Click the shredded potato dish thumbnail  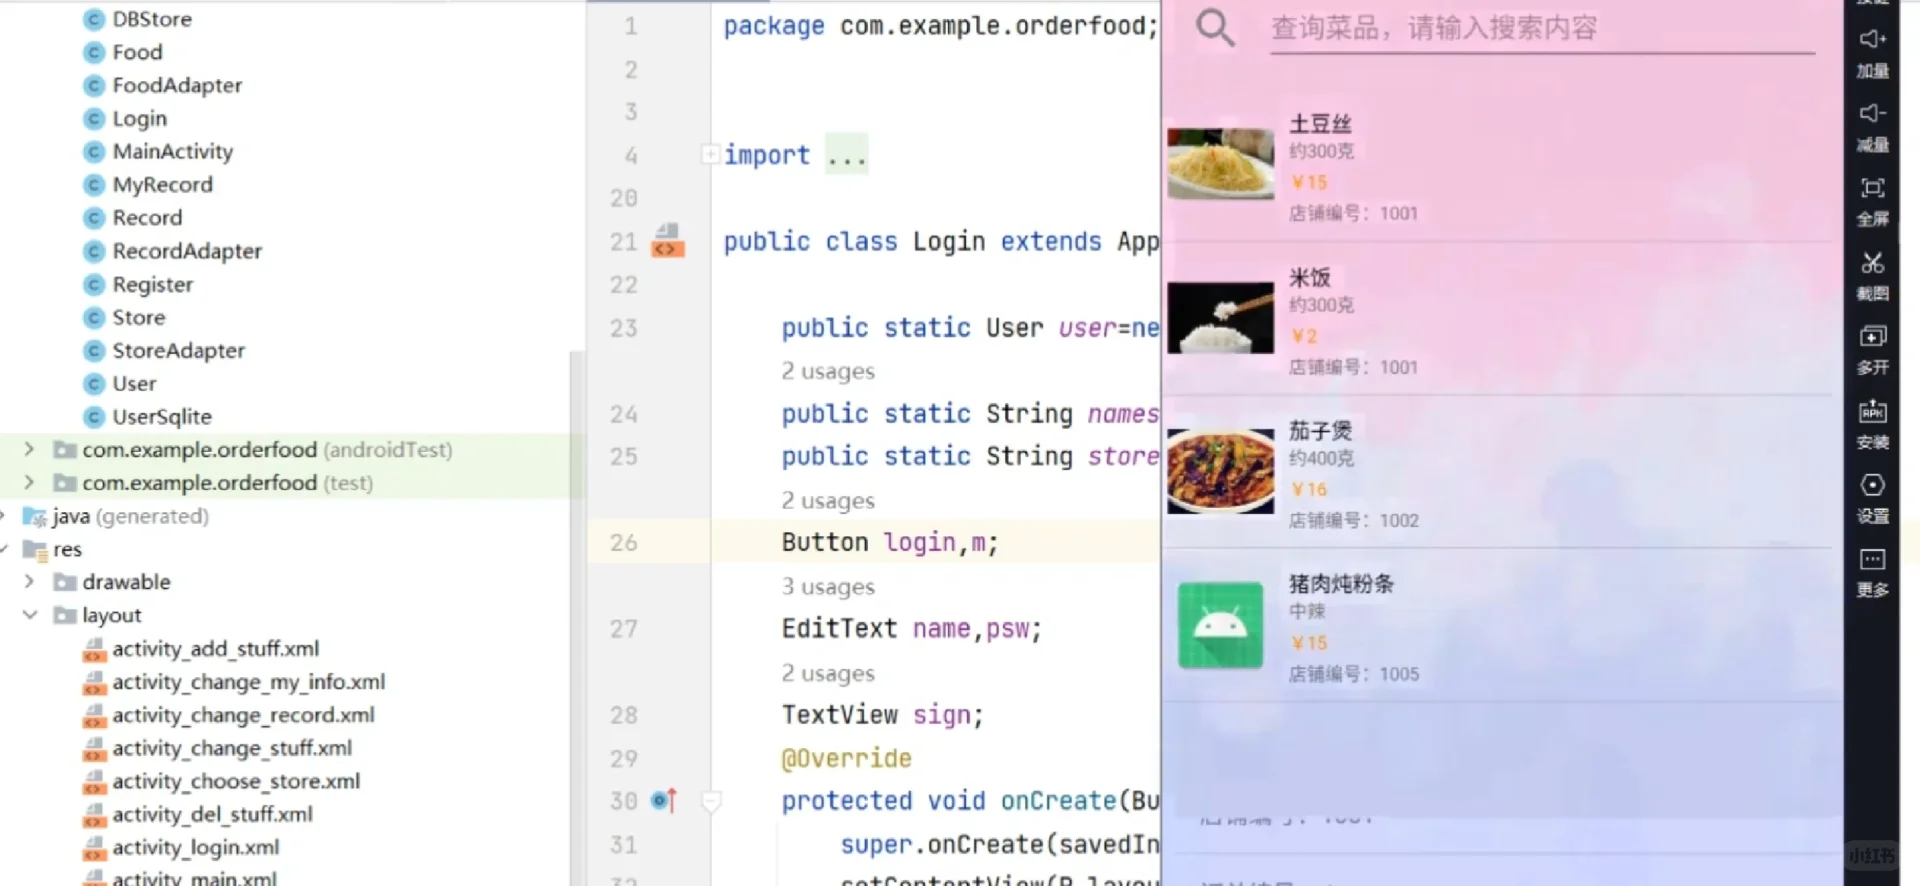pos(1220,164)
